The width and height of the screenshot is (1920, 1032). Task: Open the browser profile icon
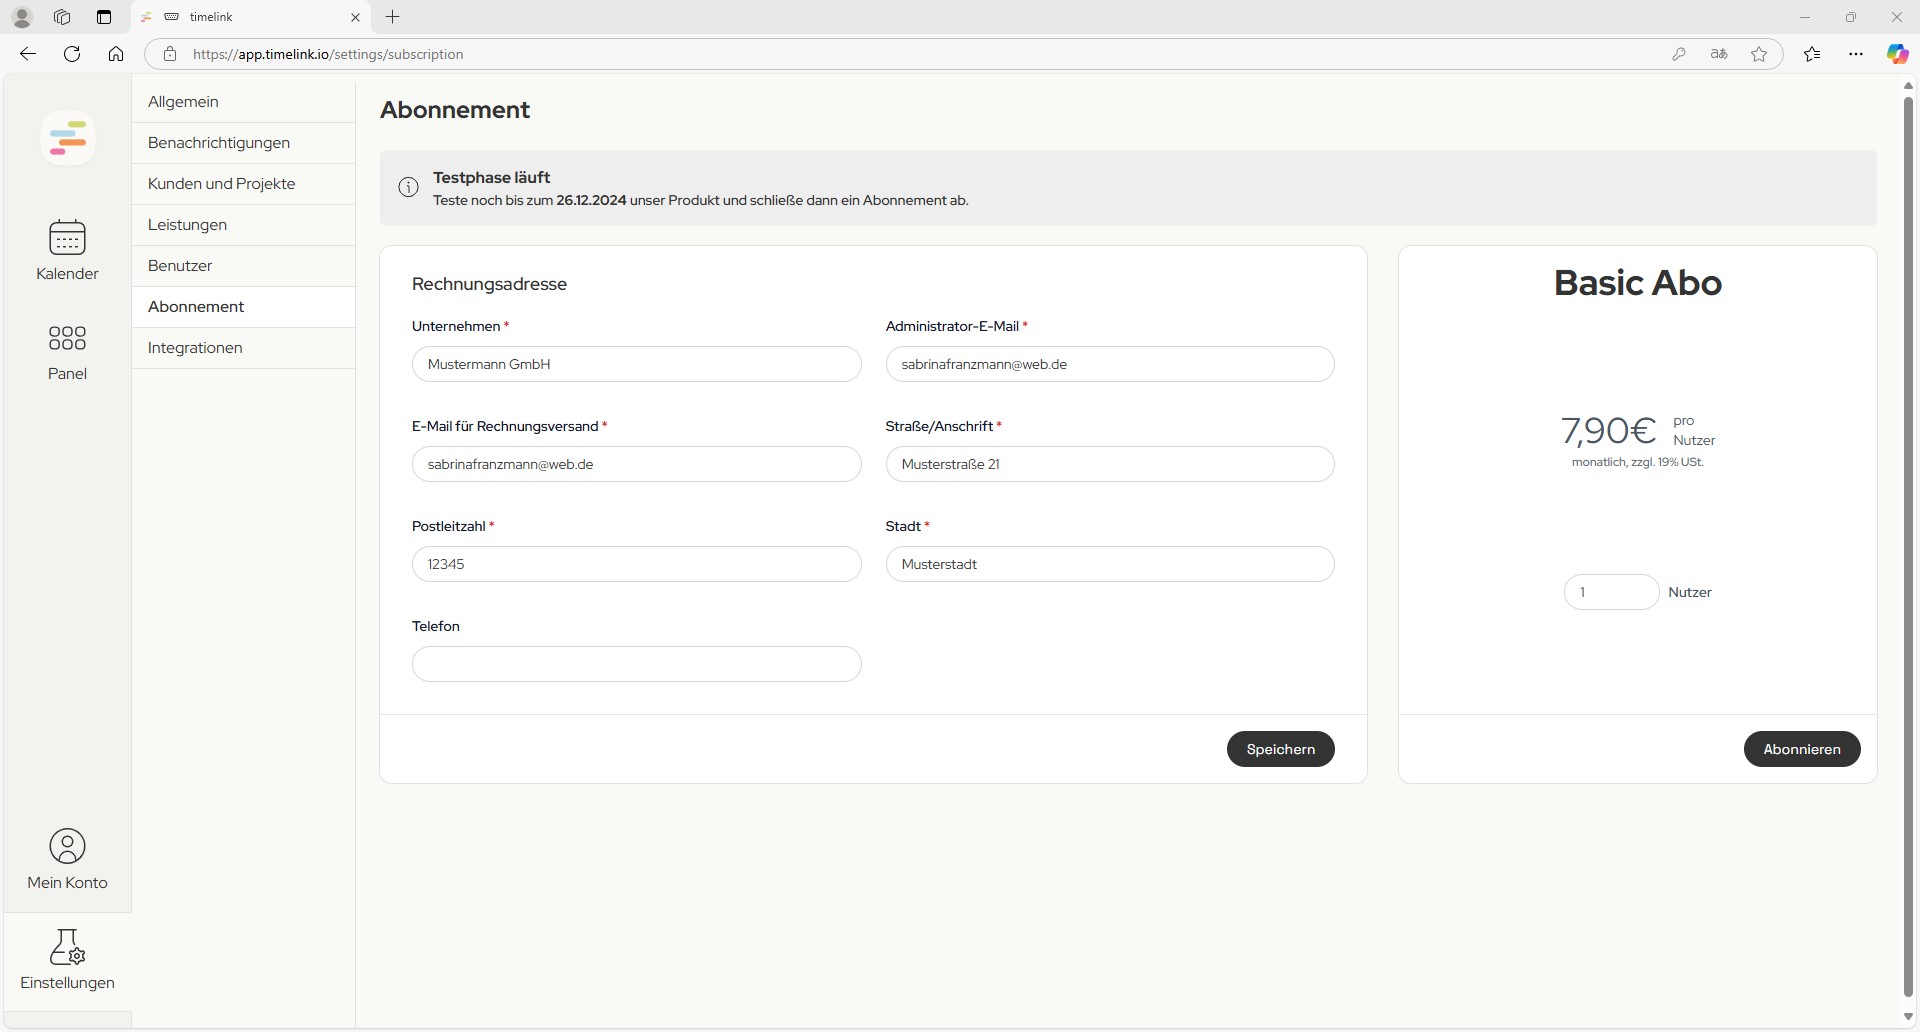tap(22, 17)
